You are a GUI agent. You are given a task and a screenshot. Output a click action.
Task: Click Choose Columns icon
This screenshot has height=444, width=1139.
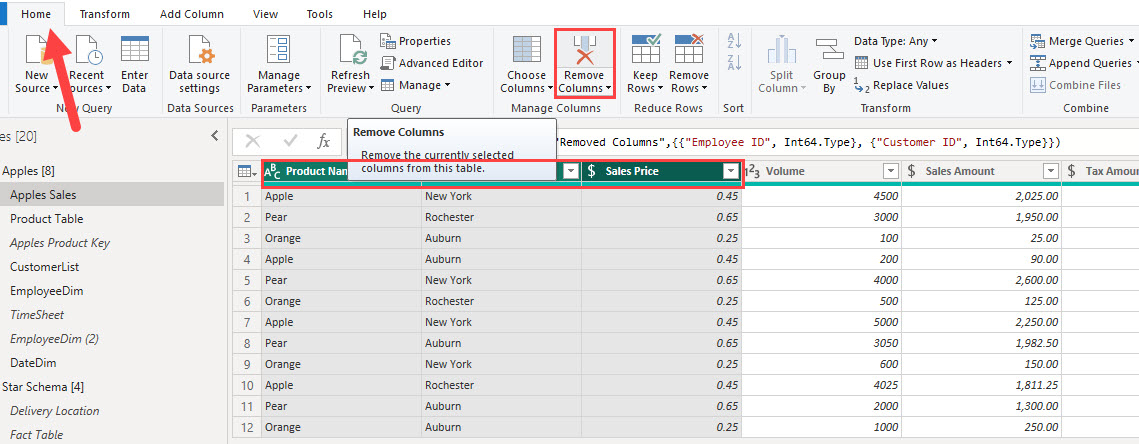click(527, 49)
